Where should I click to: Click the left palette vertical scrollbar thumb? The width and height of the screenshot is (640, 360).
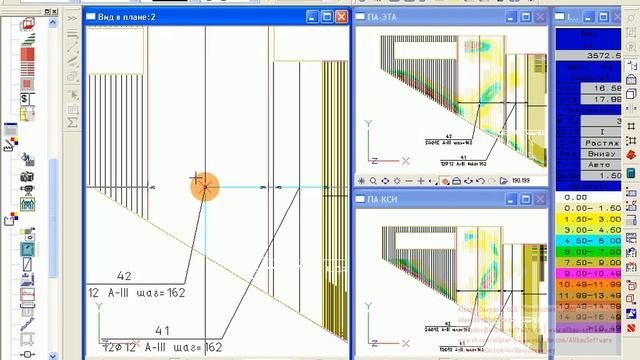click(53, 218)
